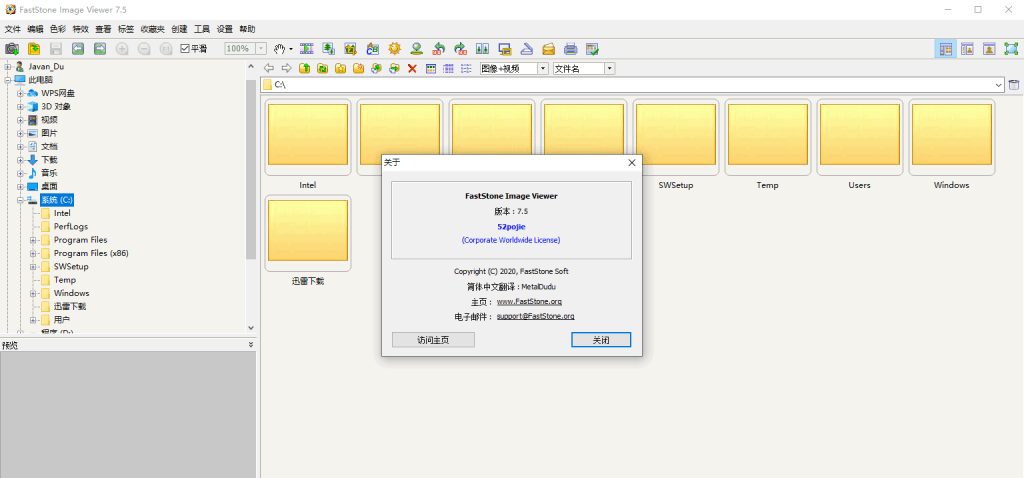Open the 特效 menu
1024x478 pixels.
click(x=80, y=29)
